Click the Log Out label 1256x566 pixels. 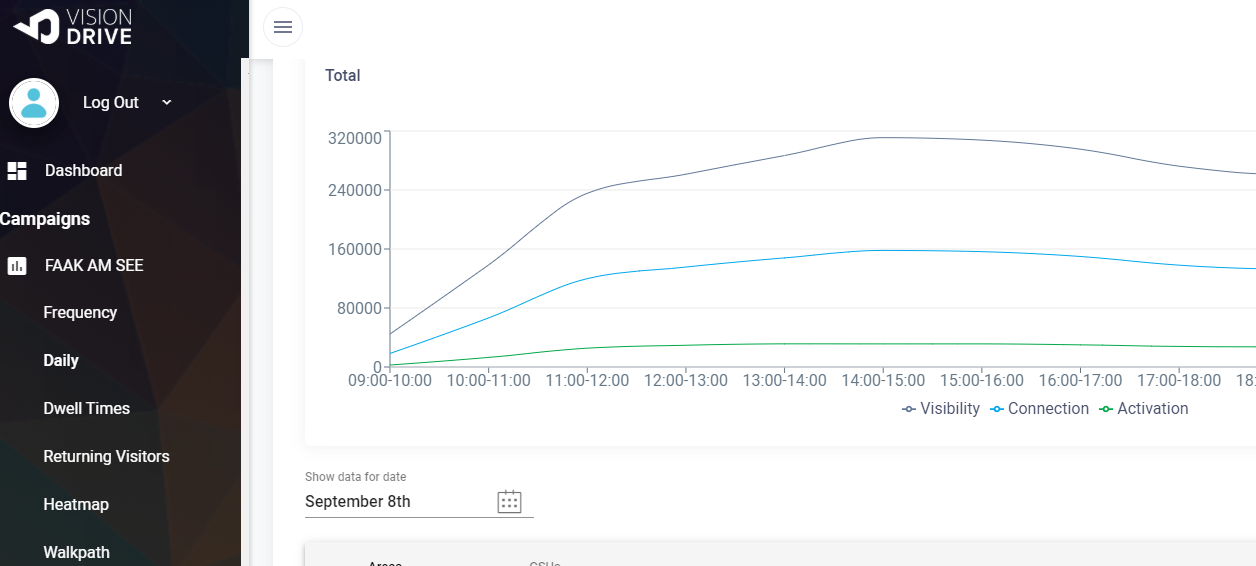click(111, 102)
